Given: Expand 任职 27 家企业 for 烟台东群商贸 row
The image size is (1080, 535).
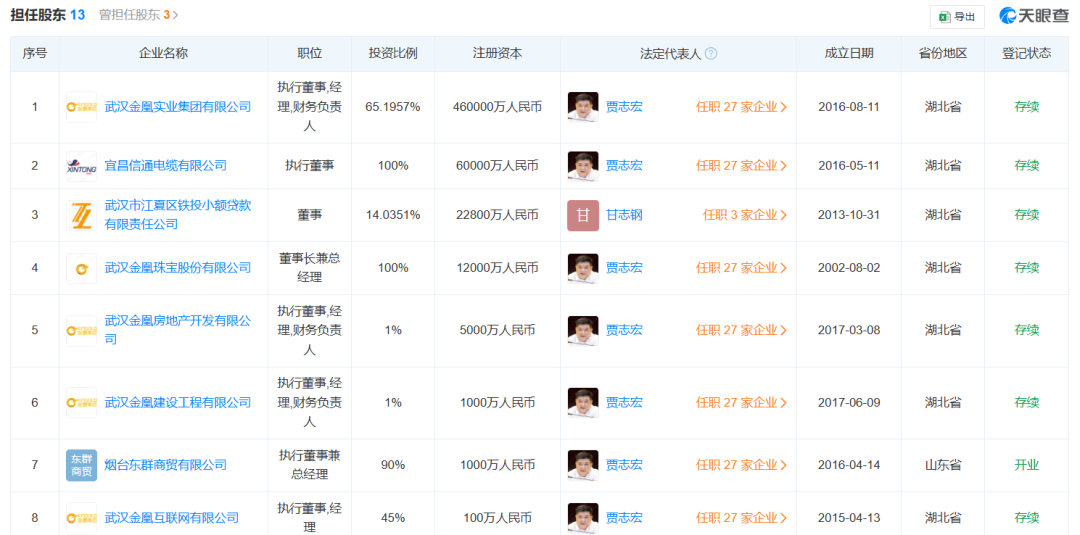Looking at the screenshot, I should (741, 465).
